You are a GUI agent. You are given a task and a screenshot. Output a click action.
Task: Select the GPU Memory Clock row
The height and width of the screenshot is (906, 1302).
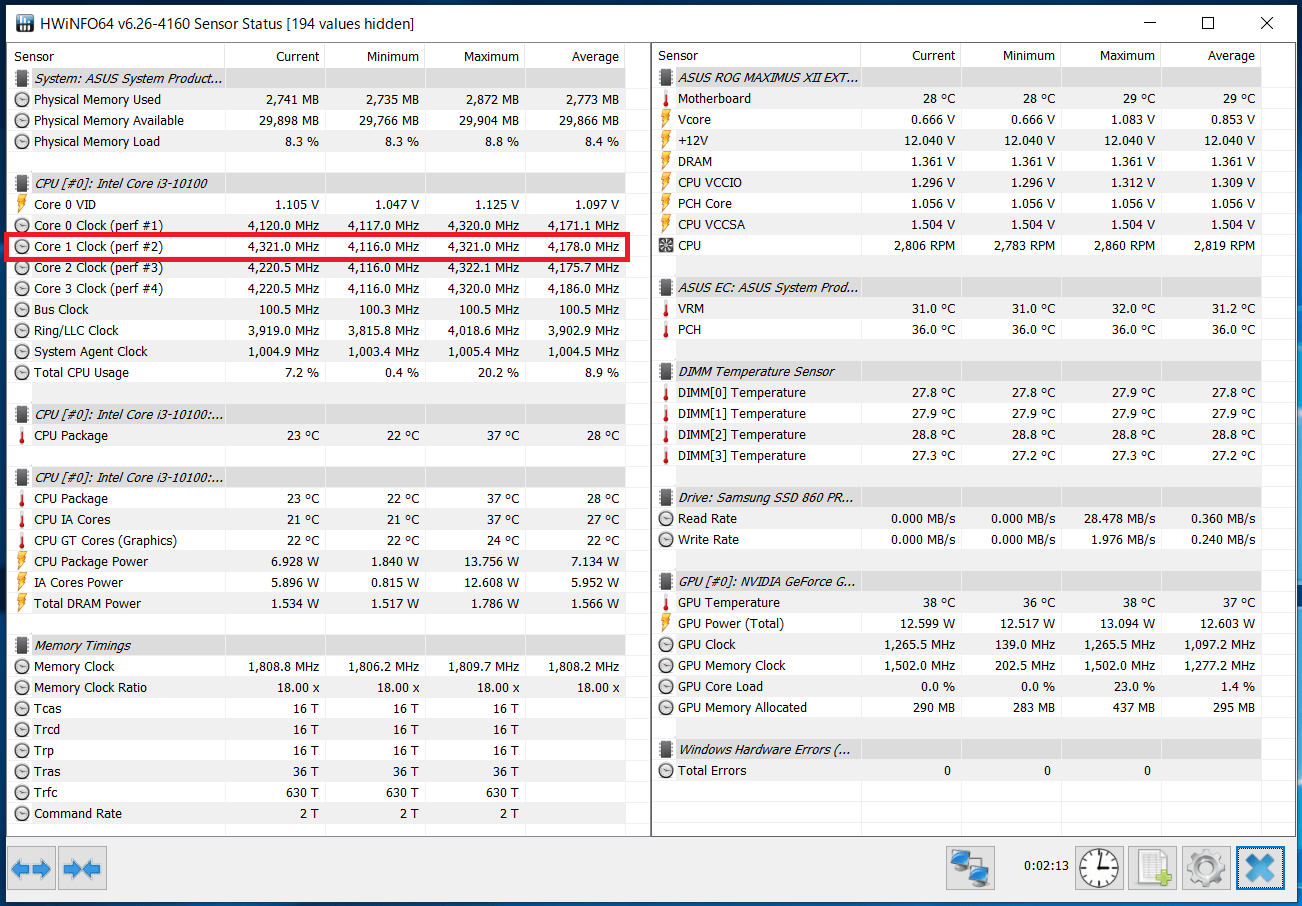[x=957, y=665]
